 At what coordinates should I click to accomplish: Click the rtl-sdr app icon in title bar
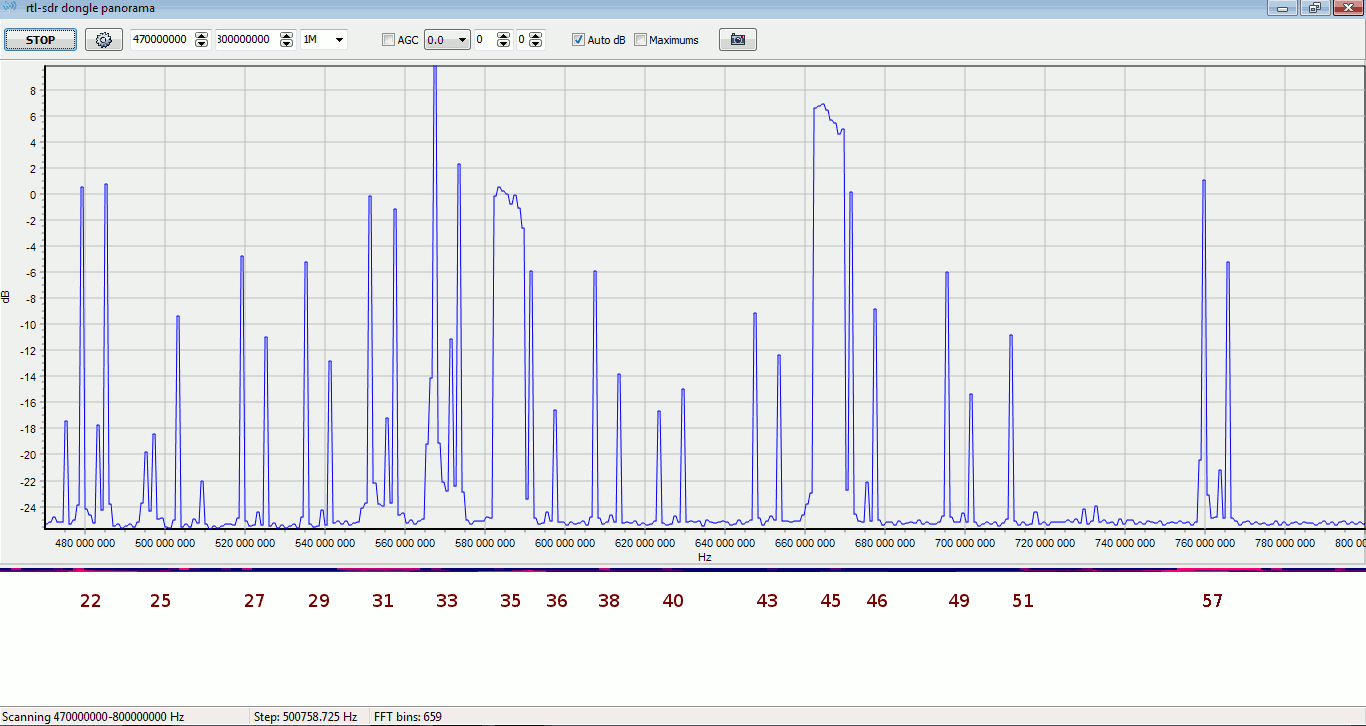(11, 8)
